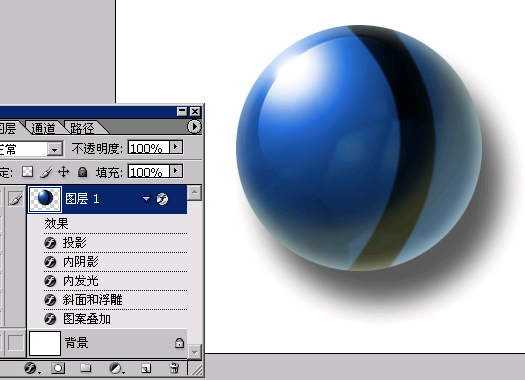Enable lock transparent pixels

coord(27,172)
